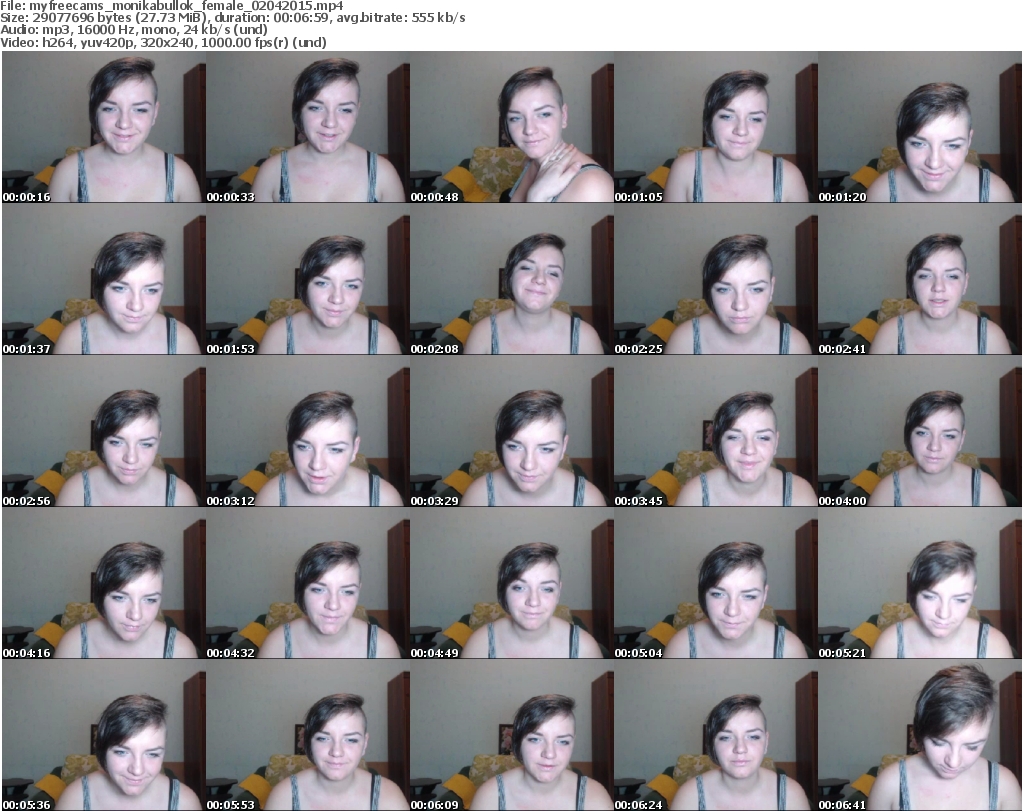The image size is (1024, 811).
Task: Click the thumbnail labeled 00:06:24
Action: pyautogui.click(x=716, y=735)
